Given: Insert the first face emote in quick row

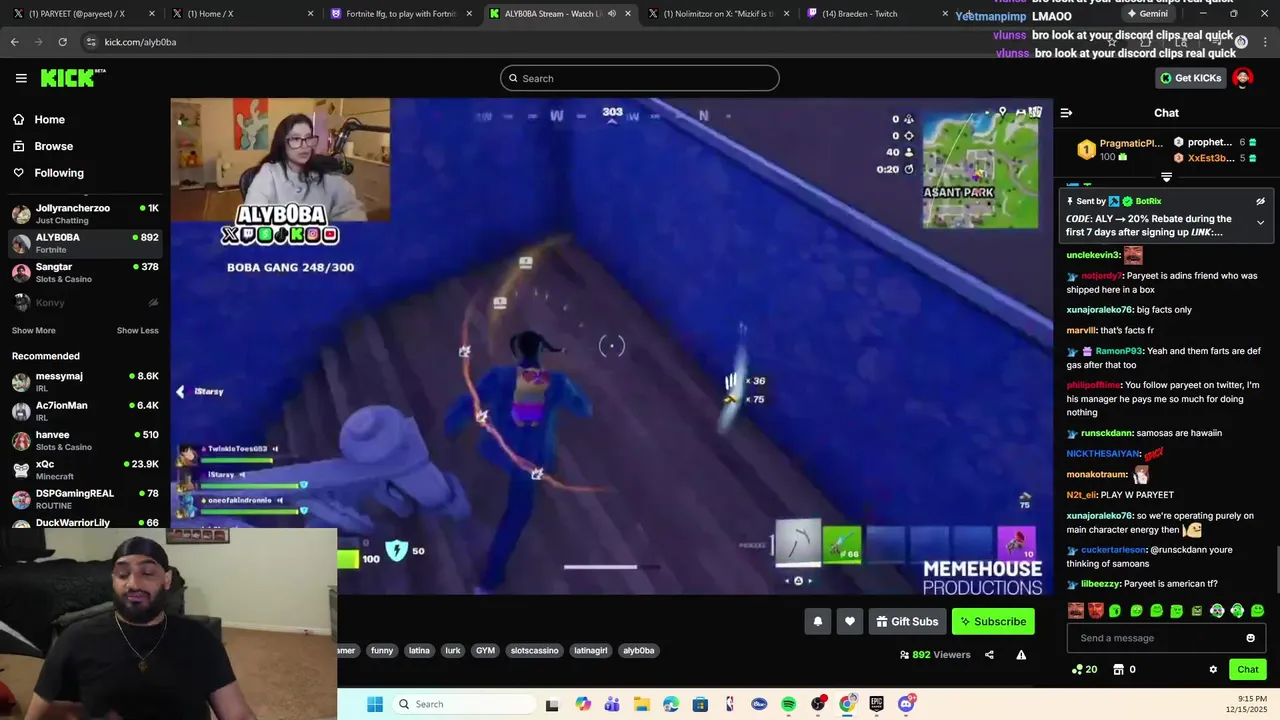Looking at the screenshot, I should tap(1075, 610).
